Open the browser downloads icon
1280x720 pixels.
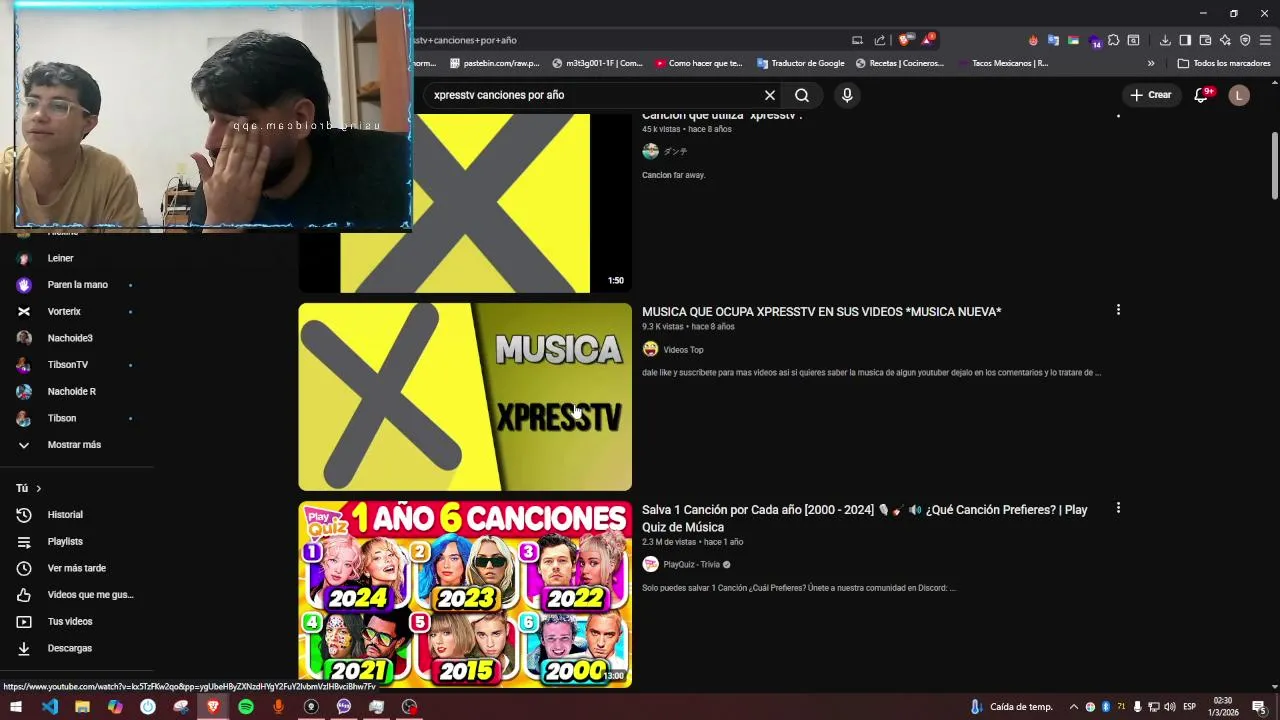1165,40
